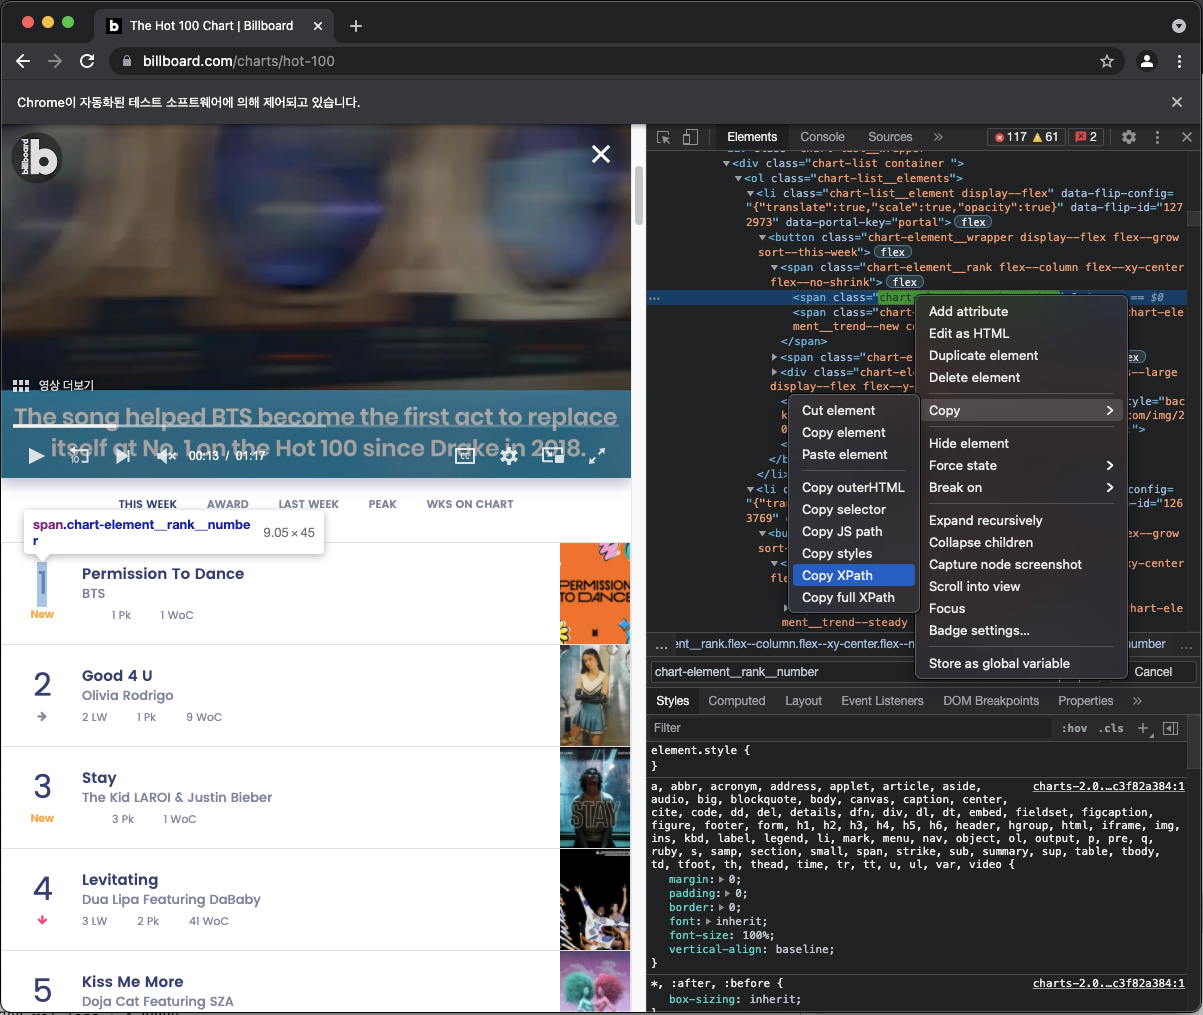Select Copy outerHTML

[x=853, y=487]
